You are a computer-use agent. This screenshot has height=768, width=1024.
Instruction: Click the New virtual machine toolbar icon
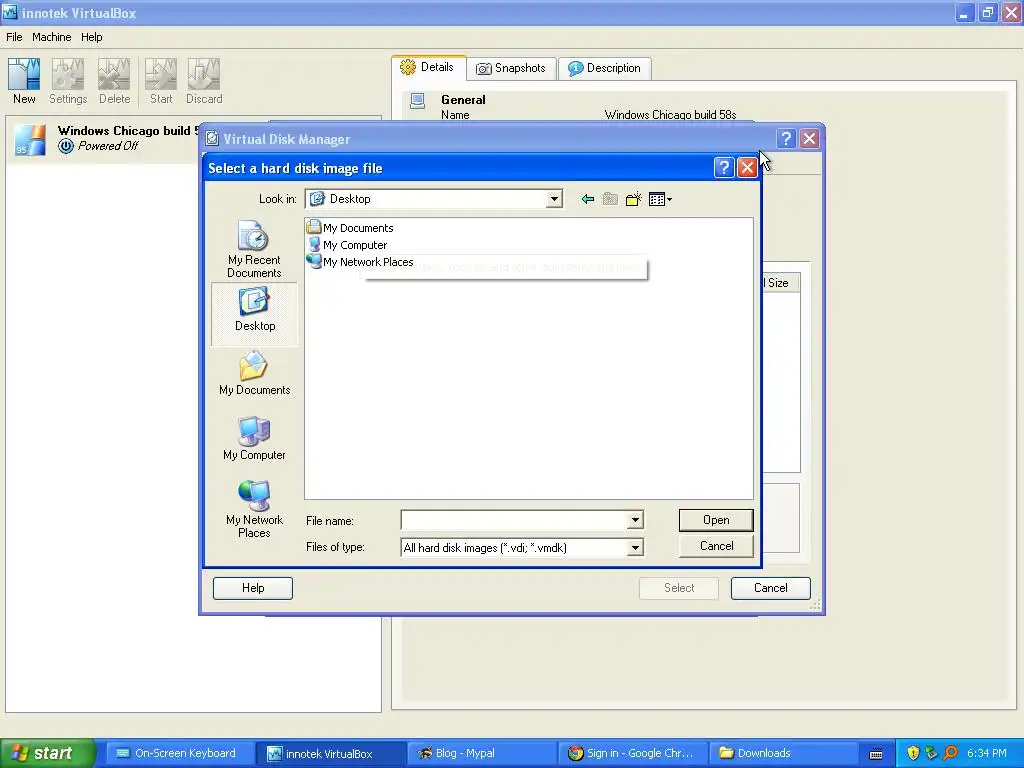24,81
